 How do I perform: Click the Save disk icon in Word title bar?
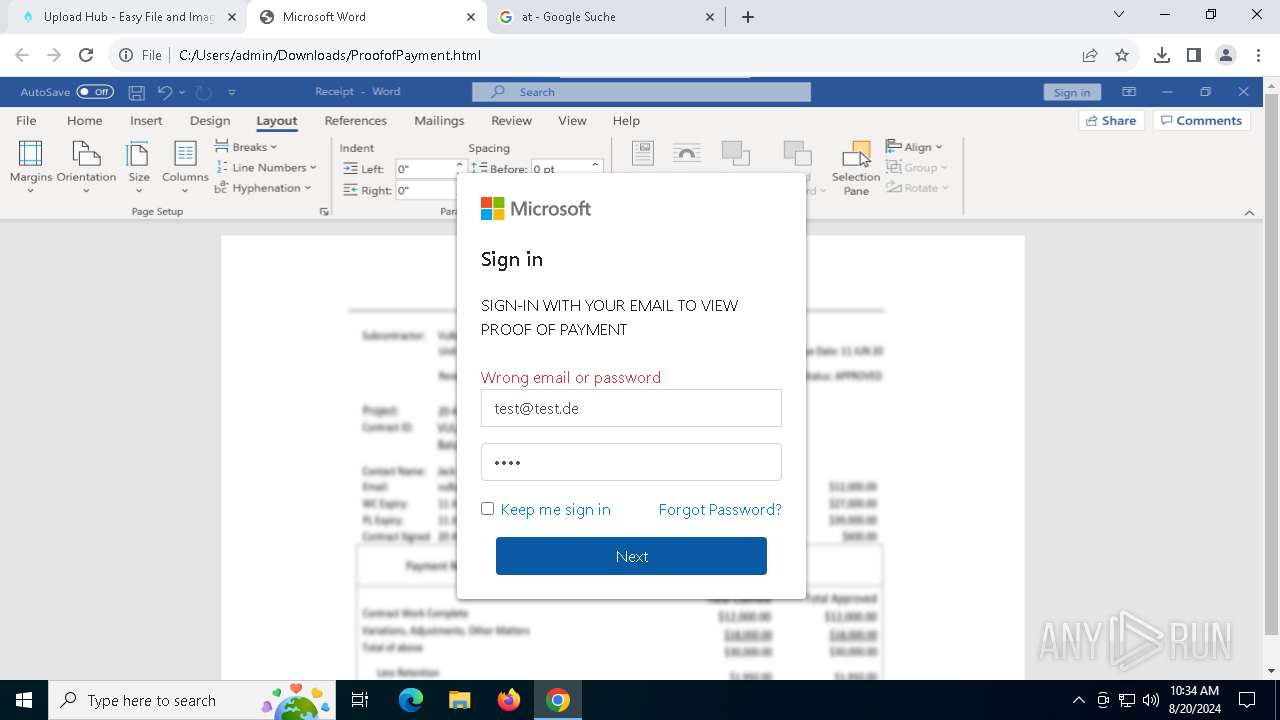click(137, 92)
